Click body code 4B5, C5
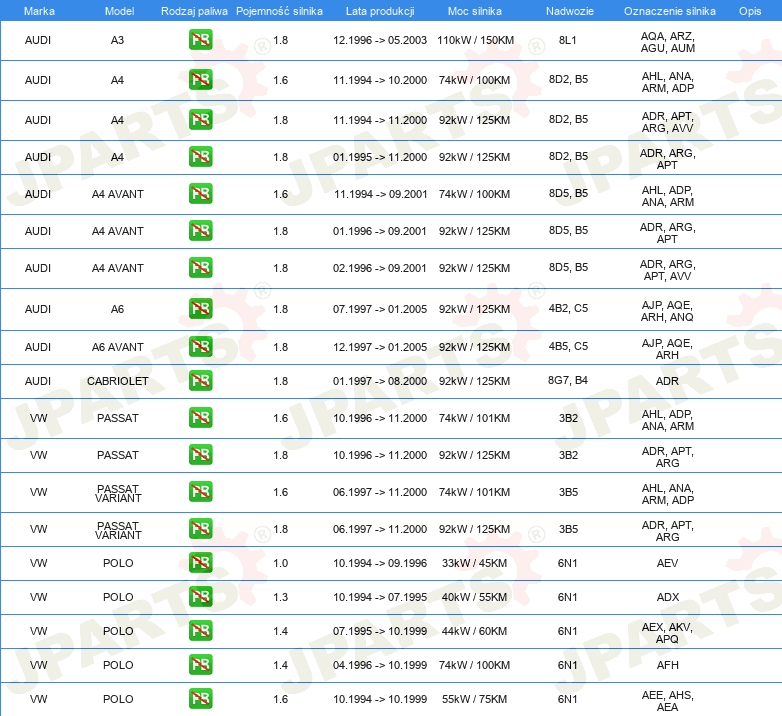This screenshot has width=782, height=716. pyautogui.click(x=568, y=346)
